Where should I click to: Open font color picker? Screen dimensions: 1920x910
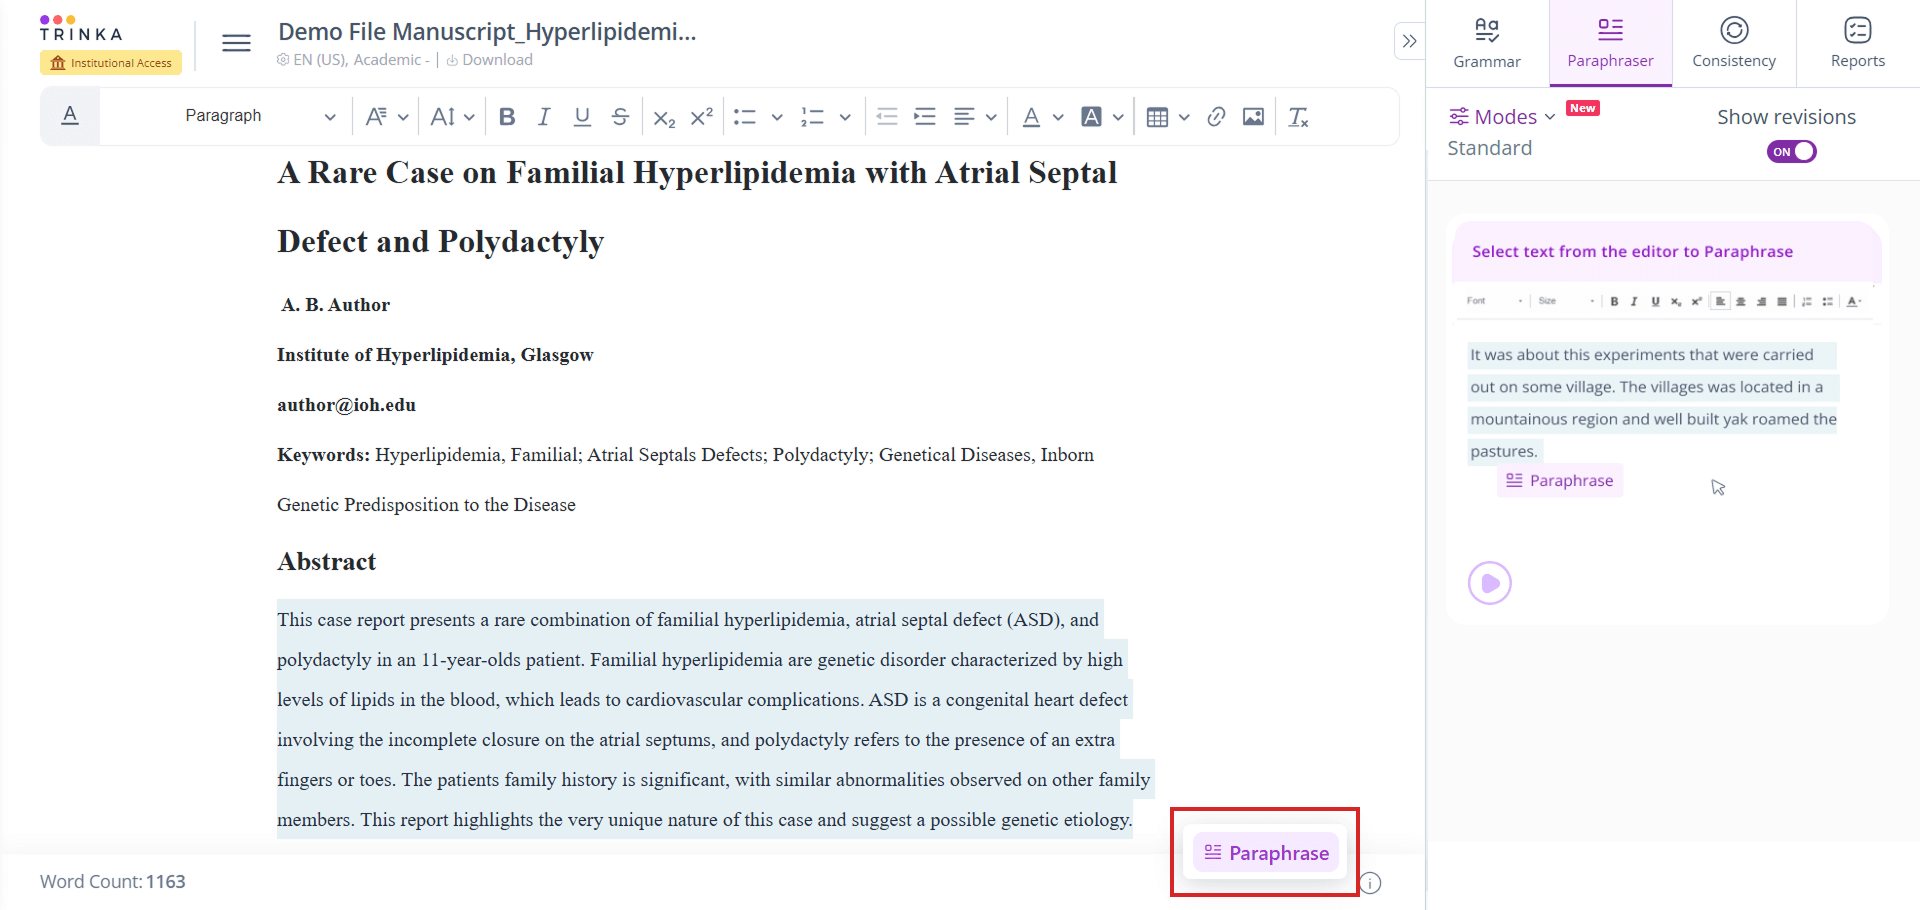click(x=1042, y=117)
